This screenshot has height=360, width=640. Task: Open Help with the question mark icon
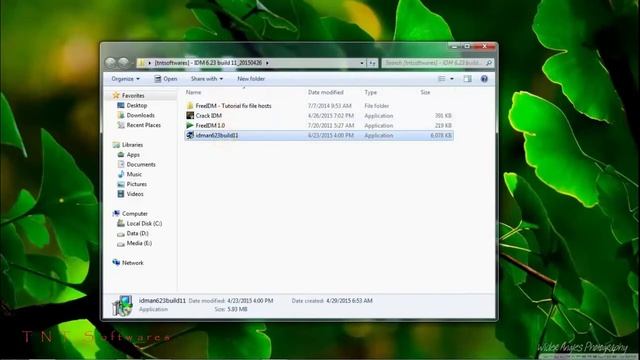tap(484, 79)
